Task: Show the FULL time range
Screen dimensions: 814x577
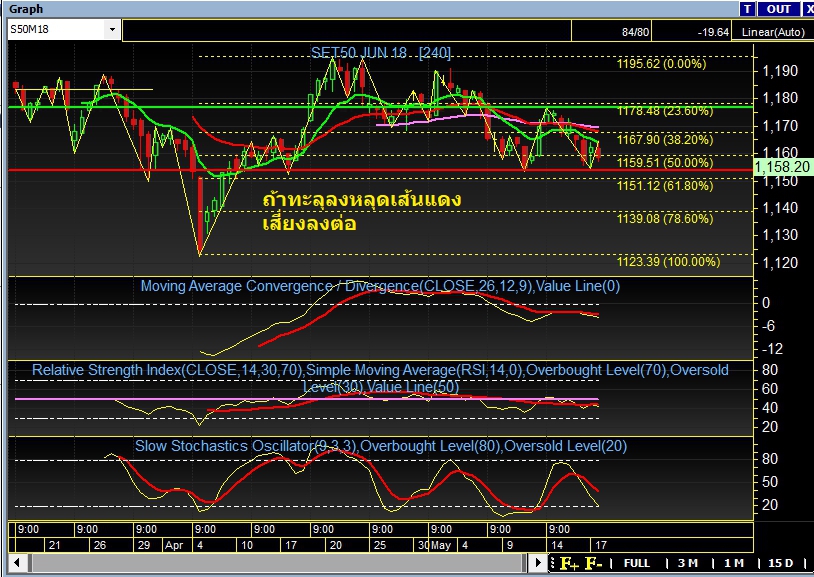Action: coord(636,563)
